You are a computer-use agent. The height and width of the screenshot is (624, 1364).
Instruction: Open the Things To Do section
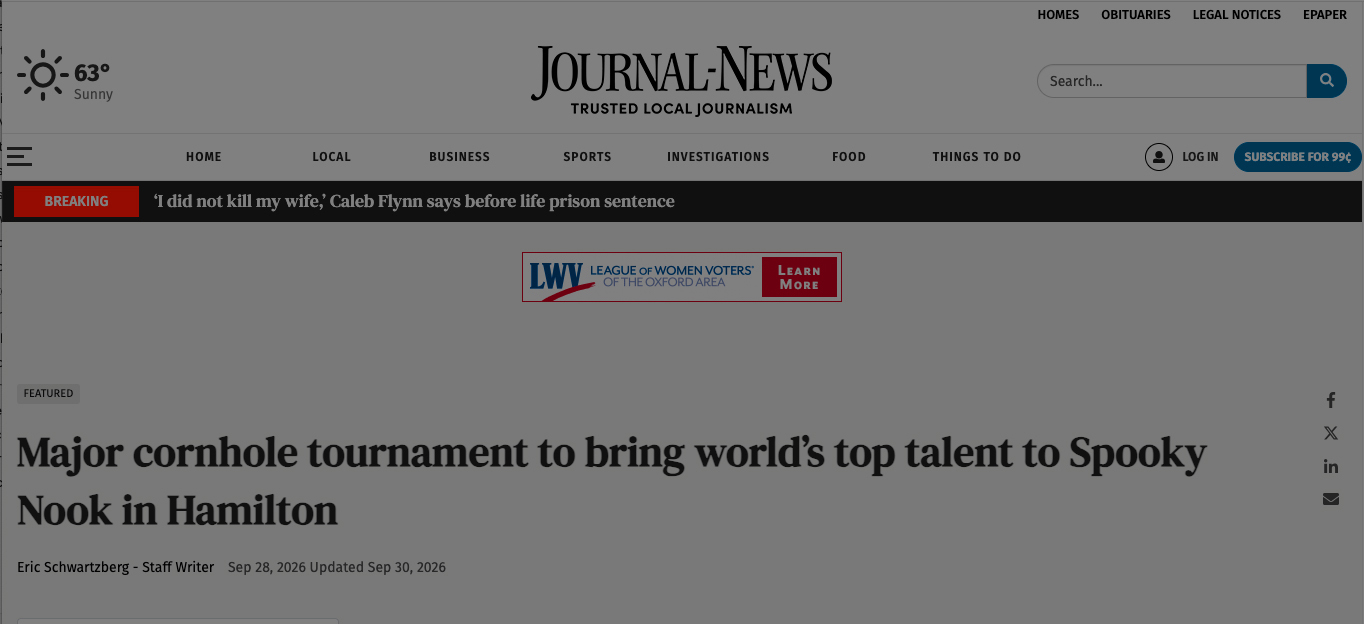[x=977, y=157]
